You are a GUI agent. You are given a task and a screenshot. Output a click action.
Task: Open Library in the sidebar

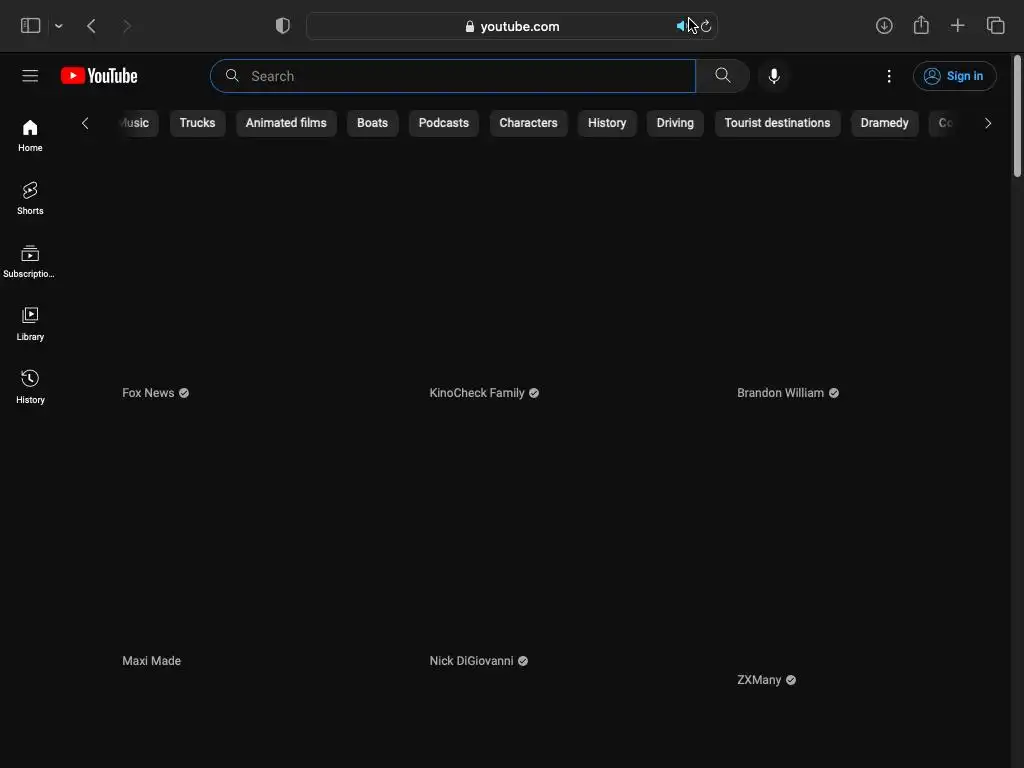pyautogui.click(x=30, y=325)
